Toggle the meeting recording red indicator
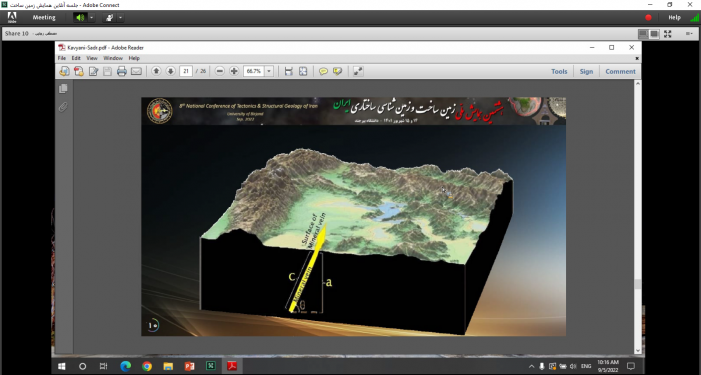The image size is (701, 375). pyautogui.click(x=648, y=17)
